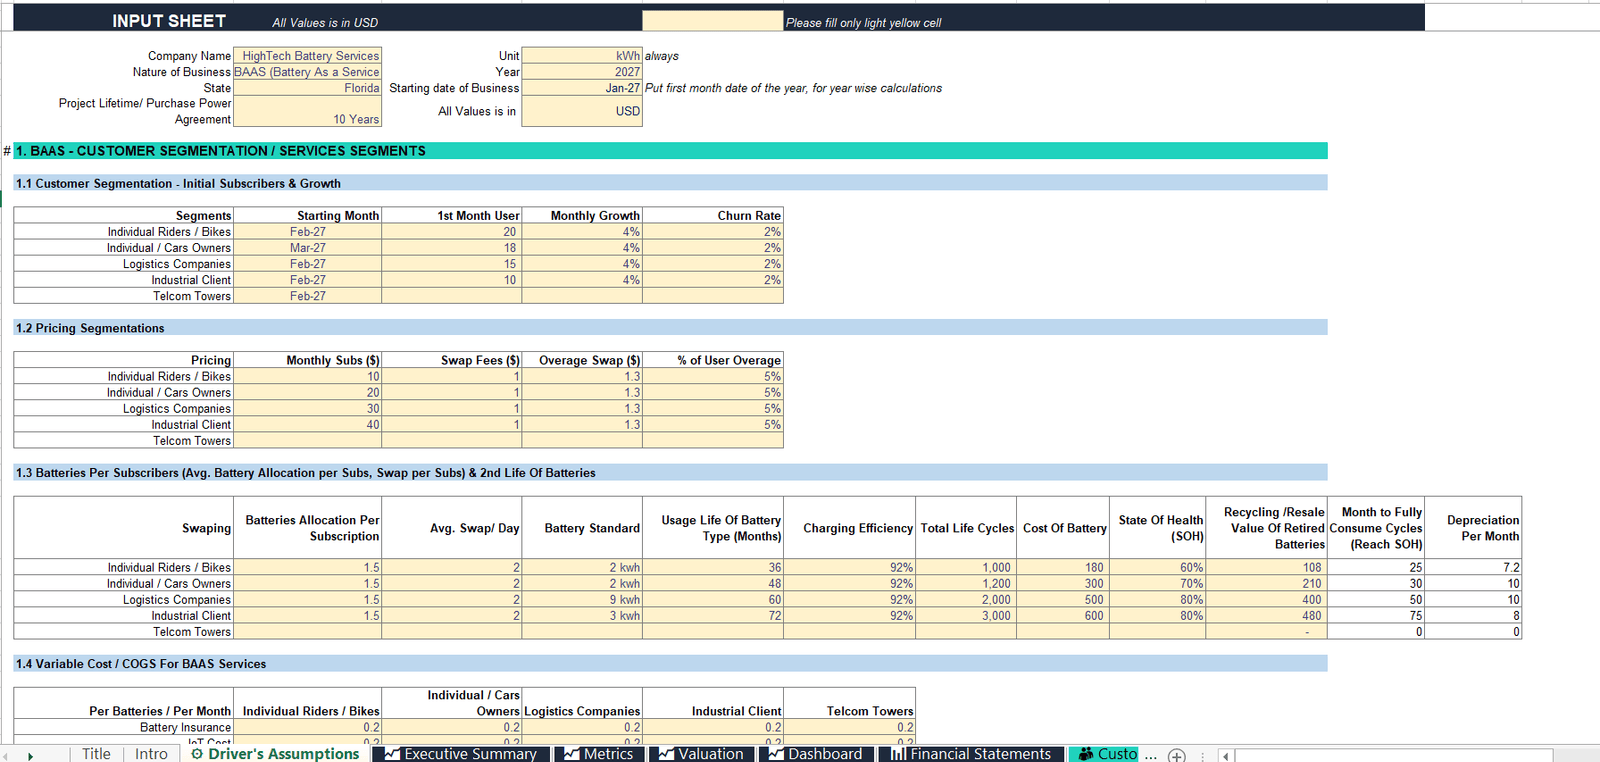
Task: Open the Valuation sheet tab
Action: point(702,754)
